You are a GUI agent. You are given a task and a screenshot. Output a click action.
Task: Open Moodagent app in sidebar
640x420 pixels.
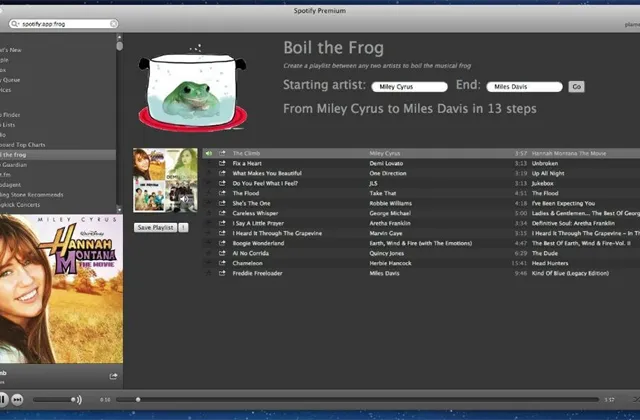tap(10, 185)
